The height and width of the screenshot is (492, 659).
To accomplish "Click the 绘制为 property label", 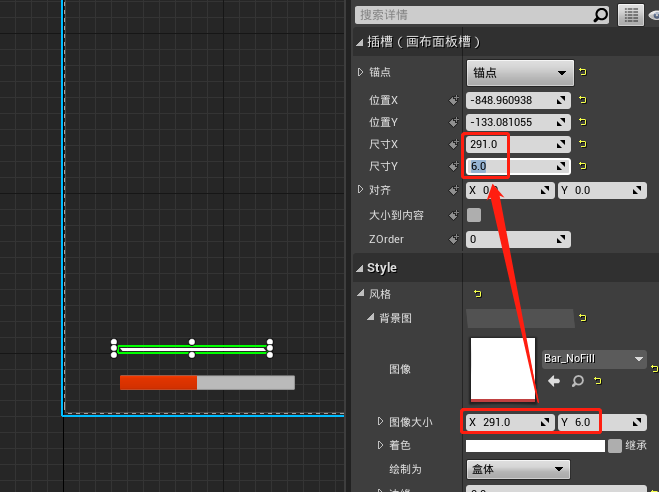I will click(x=405, y=469).
